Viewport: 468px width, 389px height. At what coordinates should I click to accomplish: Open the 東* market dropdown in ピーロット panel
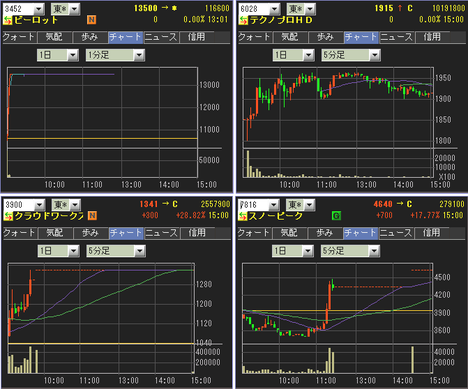pos(75,9)
